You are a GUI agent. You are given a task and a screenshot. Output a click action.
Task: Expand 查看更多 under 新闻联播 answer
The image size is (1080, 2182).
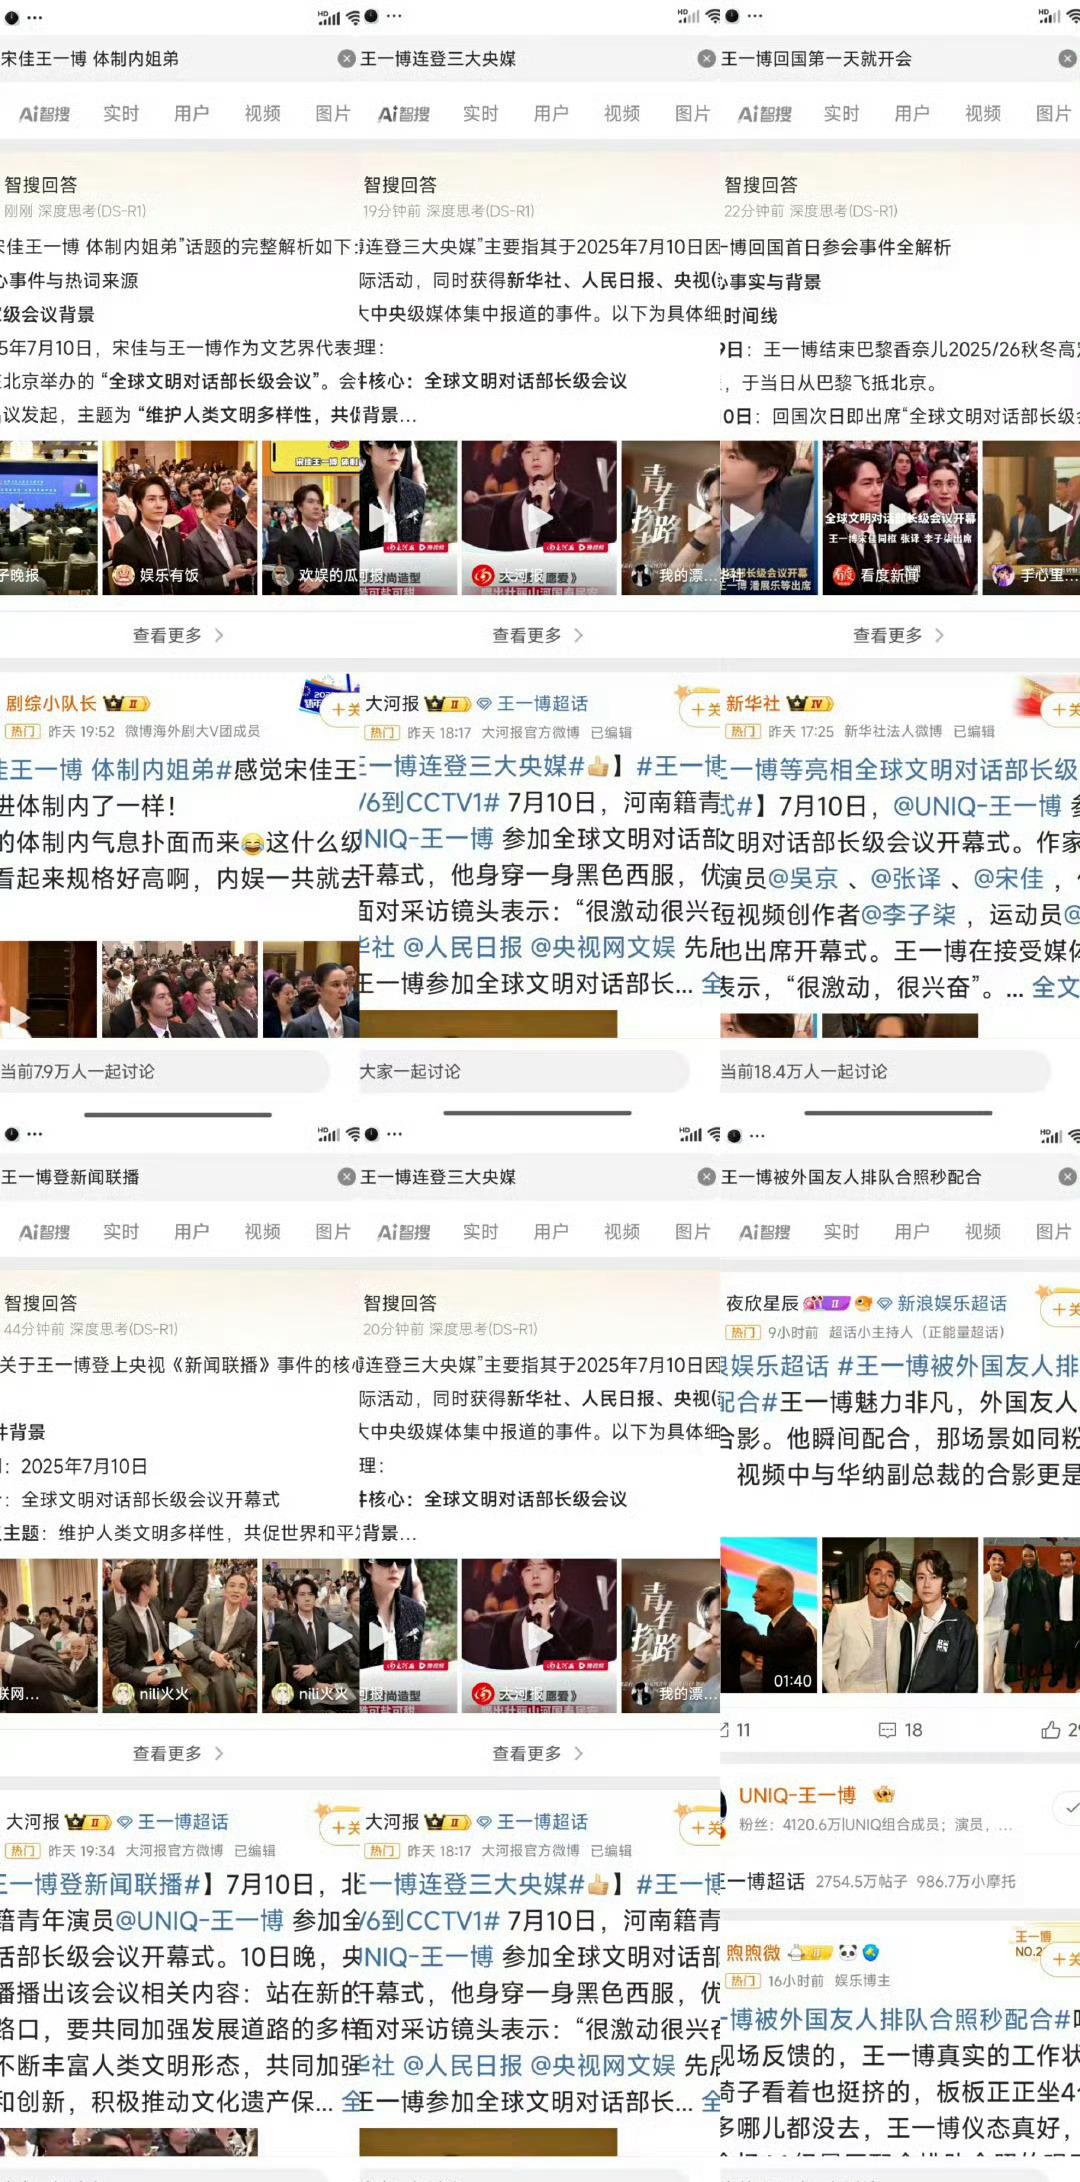178,1753
